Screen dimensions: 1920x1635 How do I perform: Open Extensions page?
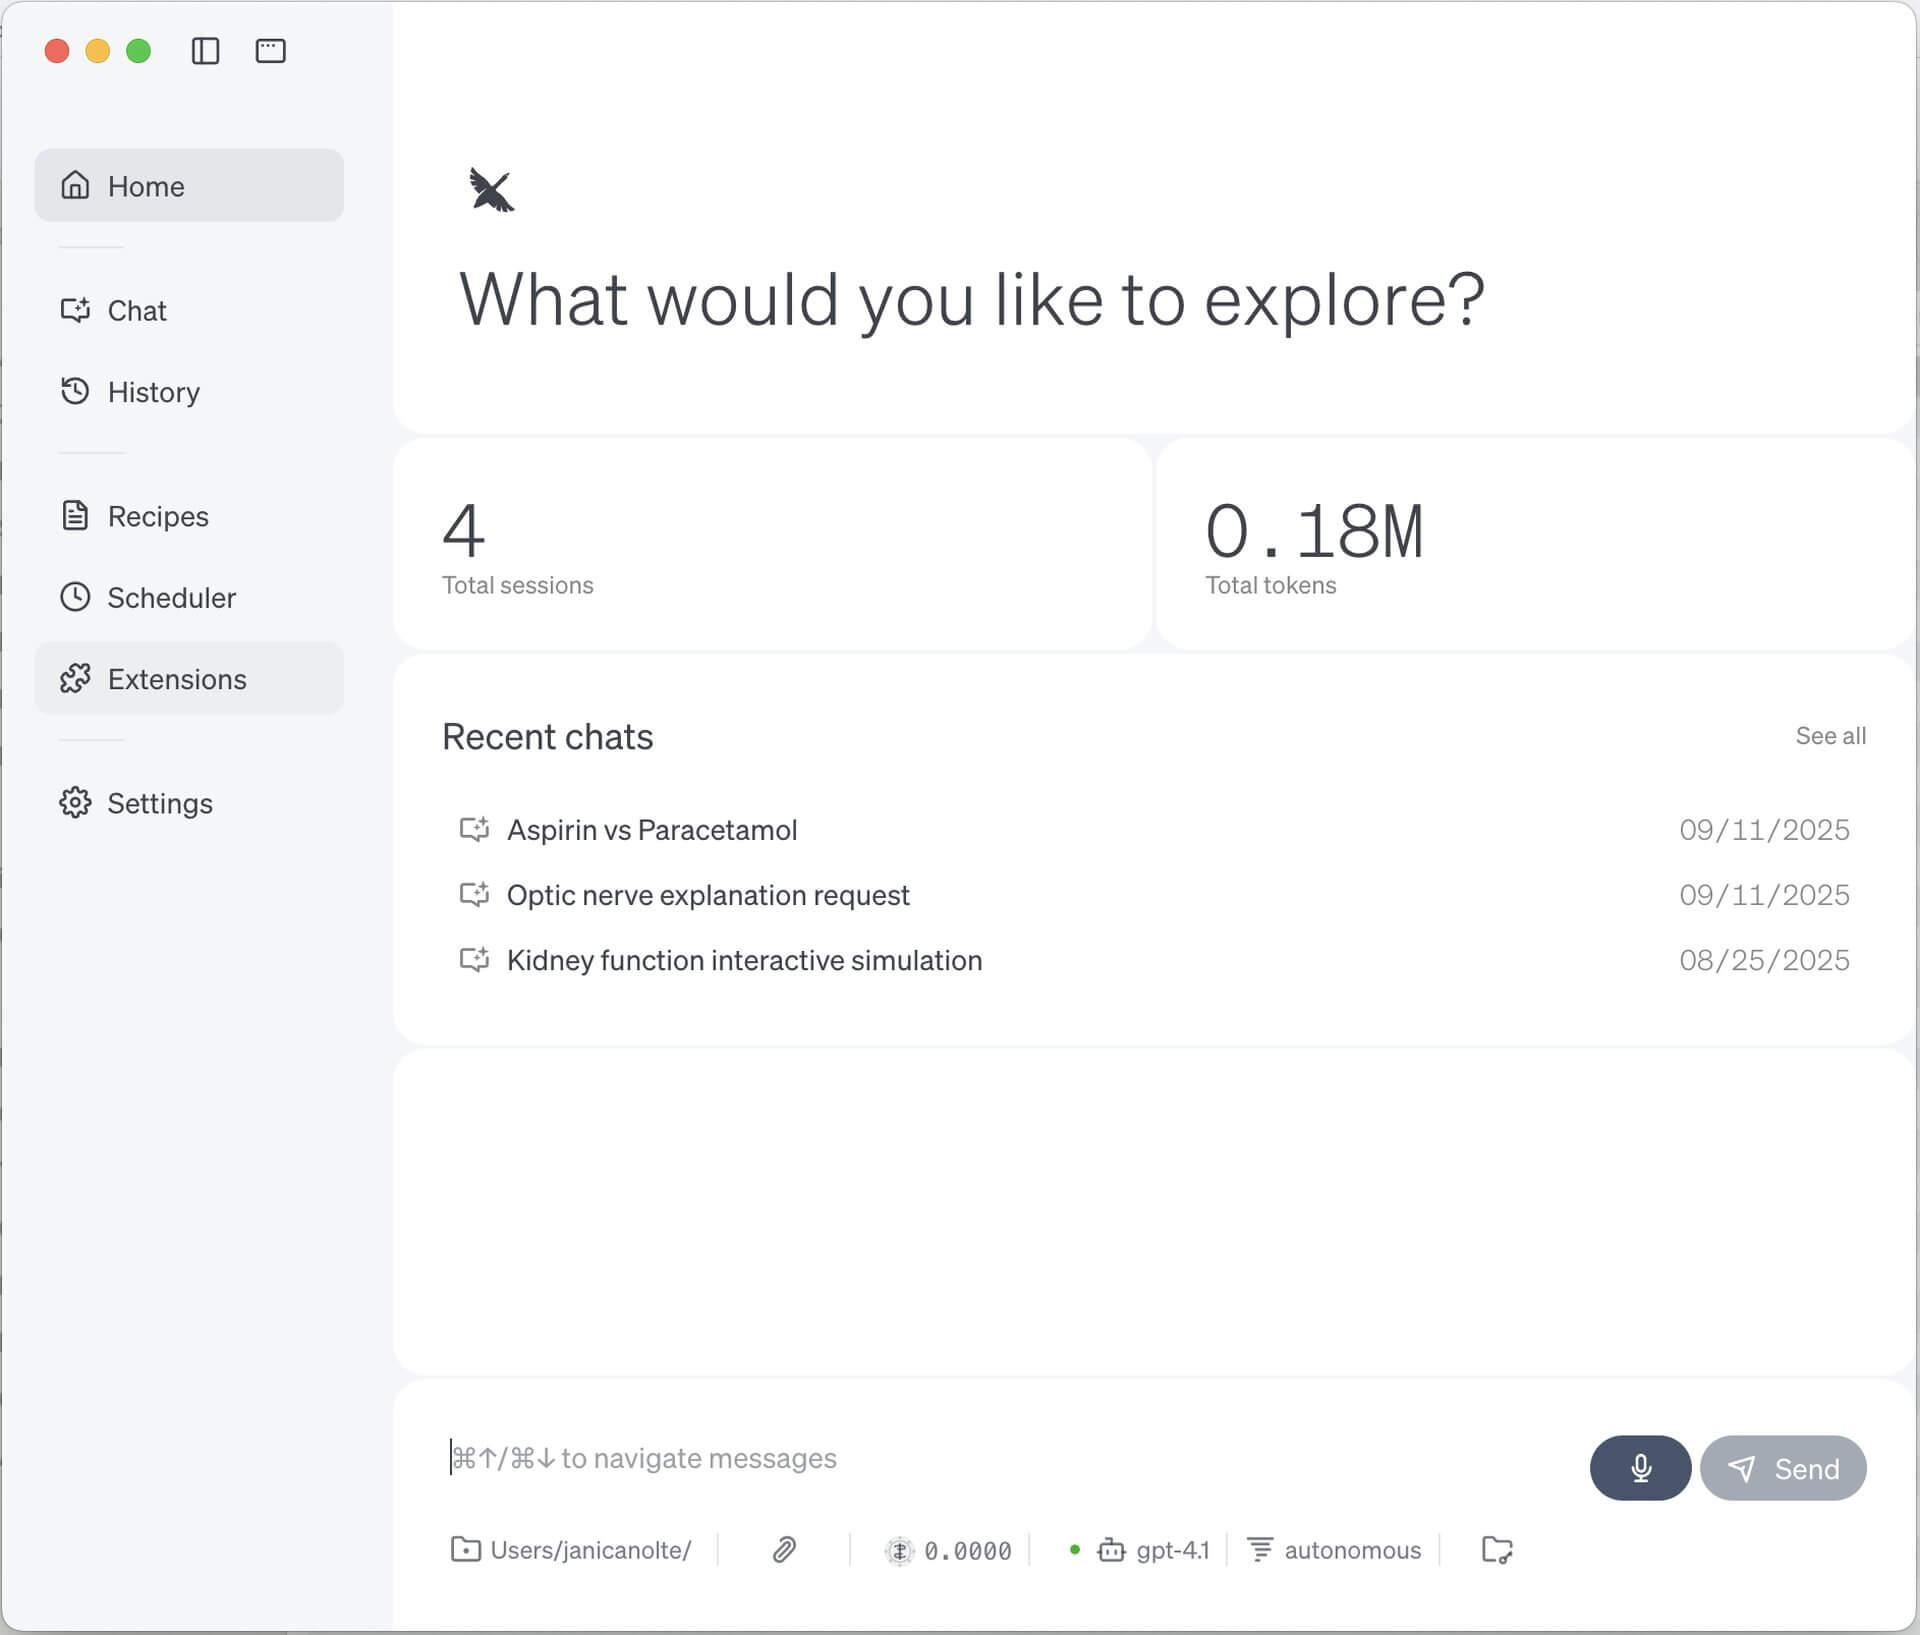click(x=177, y=680)
